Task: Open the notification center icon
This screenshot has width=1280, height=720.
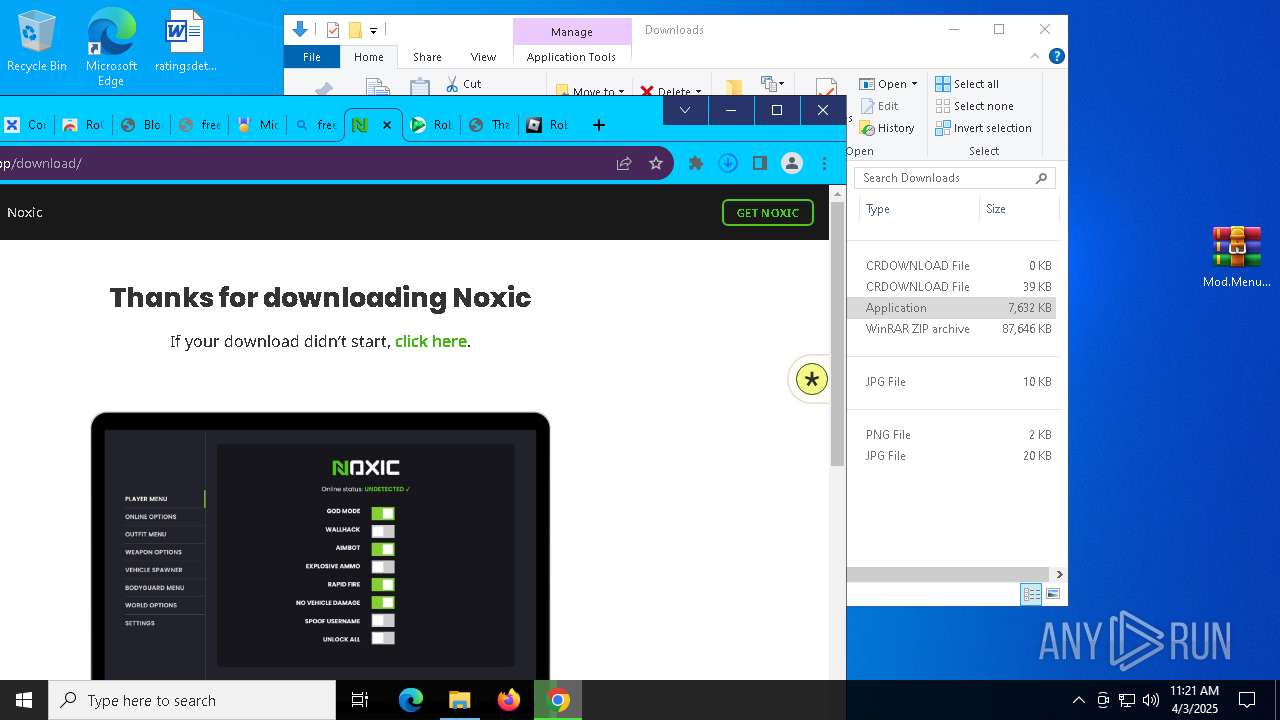Action: [1247, 700]
